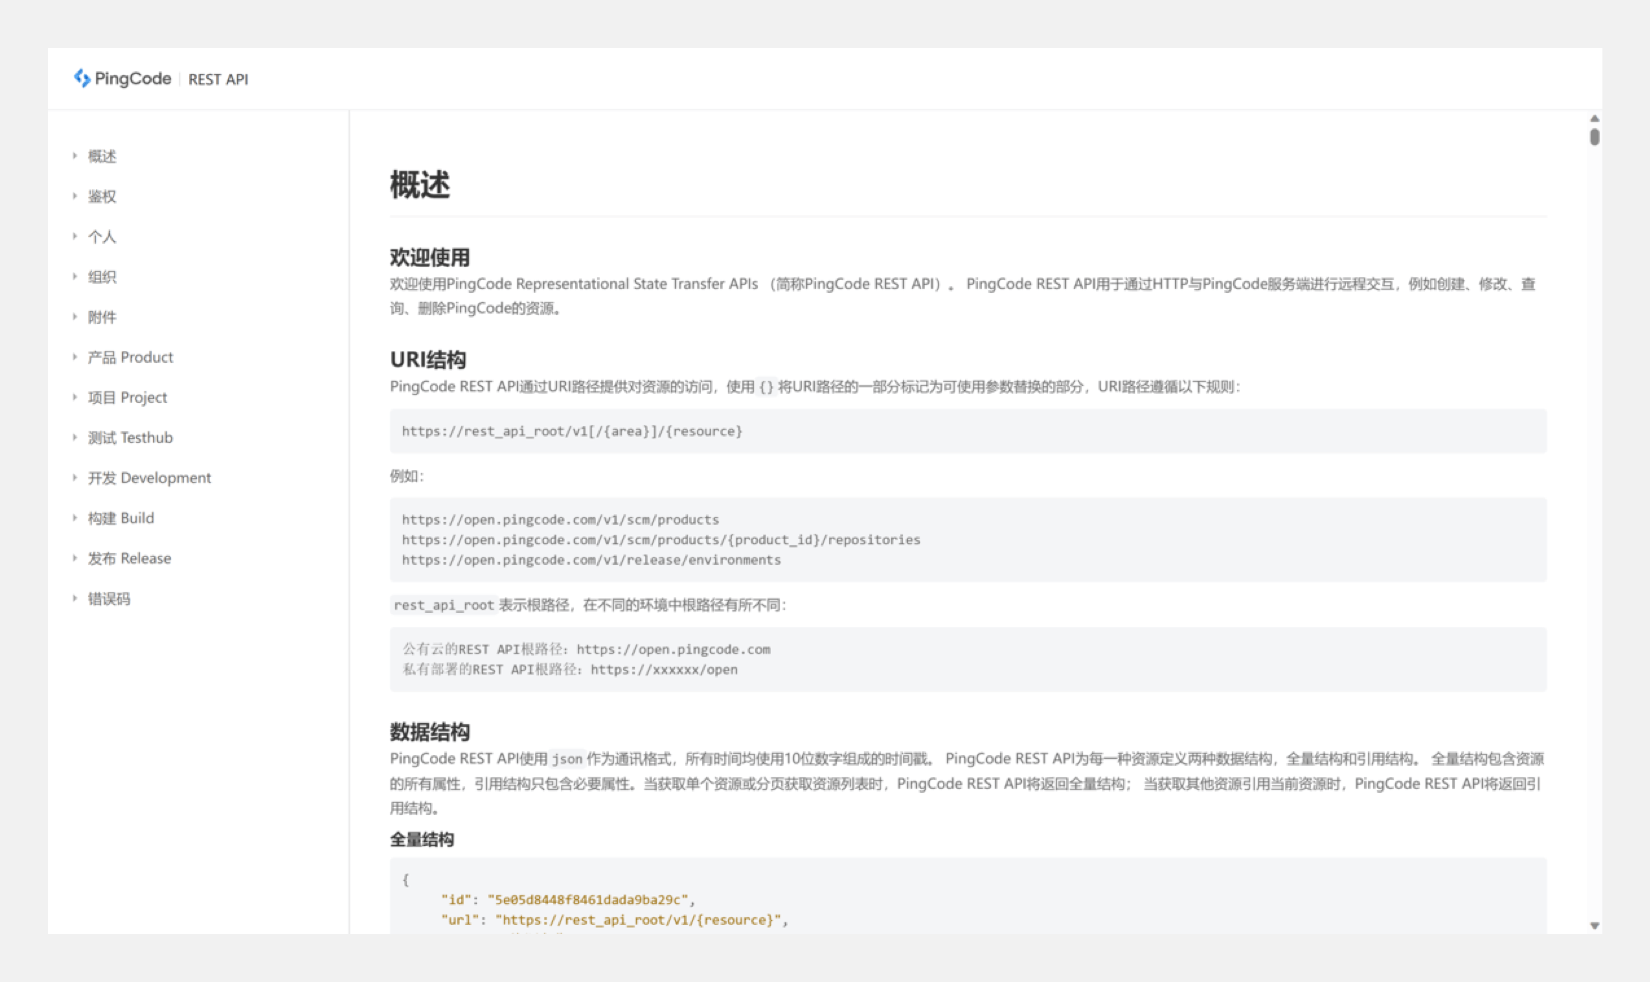The height and width of the screenshot is (982, 1650).
Task: Expand the 概述 section arrow
Action: pyautogui.click(x=74, y=156)
